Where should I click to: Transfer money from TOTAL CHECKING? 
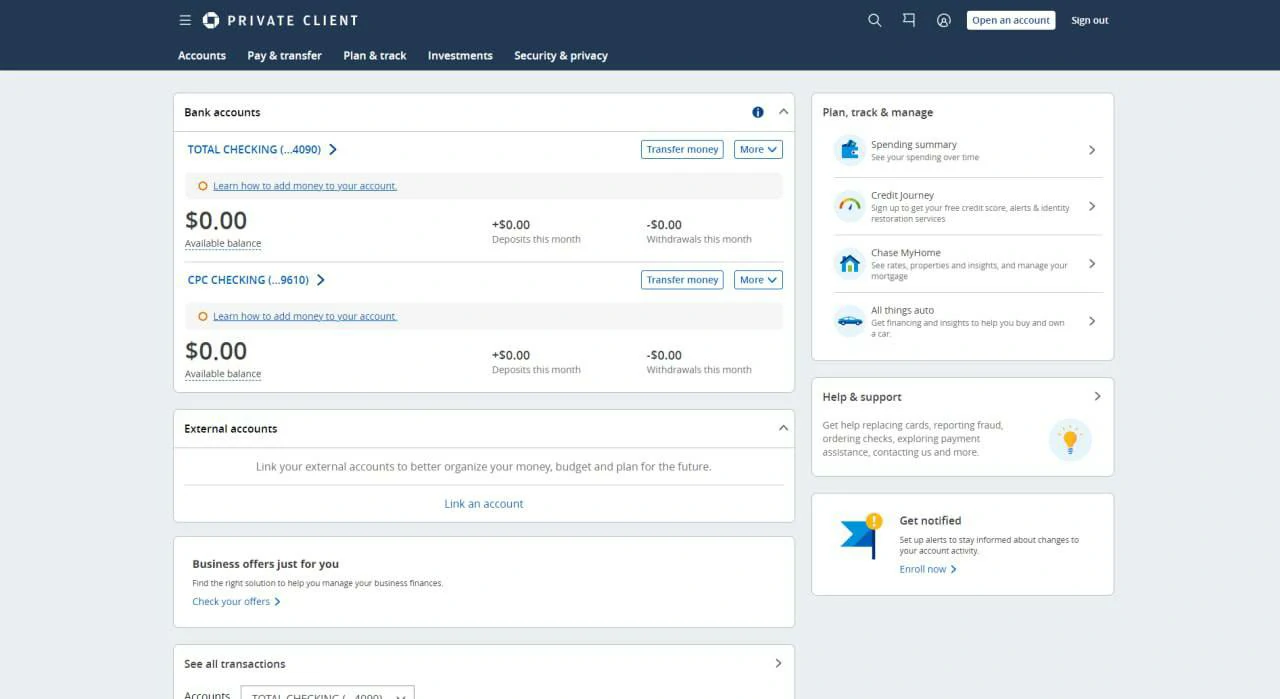point(682,149)
